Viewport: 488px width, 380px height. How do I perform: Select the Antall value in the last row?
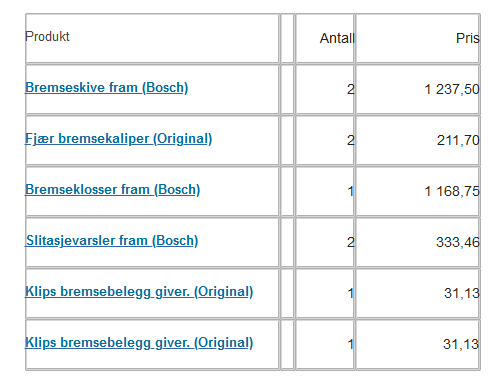[351, 344]
